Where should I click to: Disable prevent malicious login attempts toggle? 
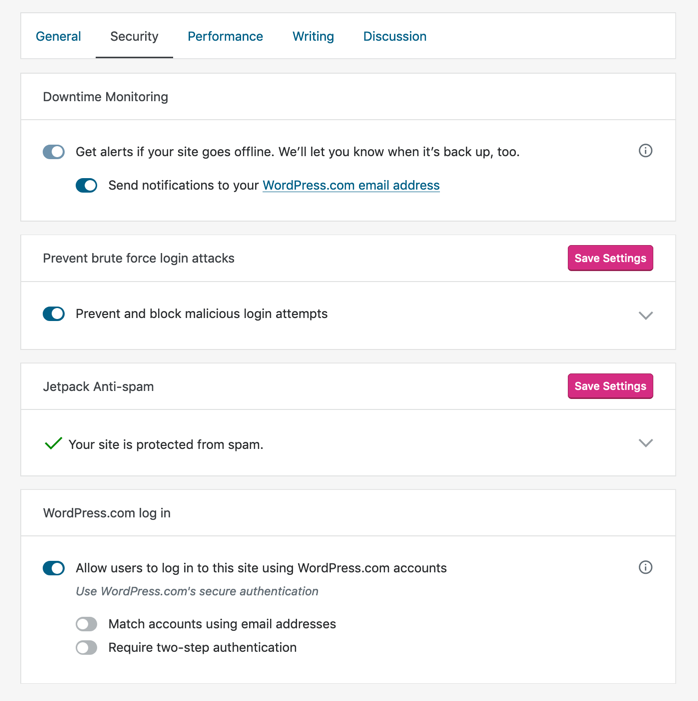[54, 314]
